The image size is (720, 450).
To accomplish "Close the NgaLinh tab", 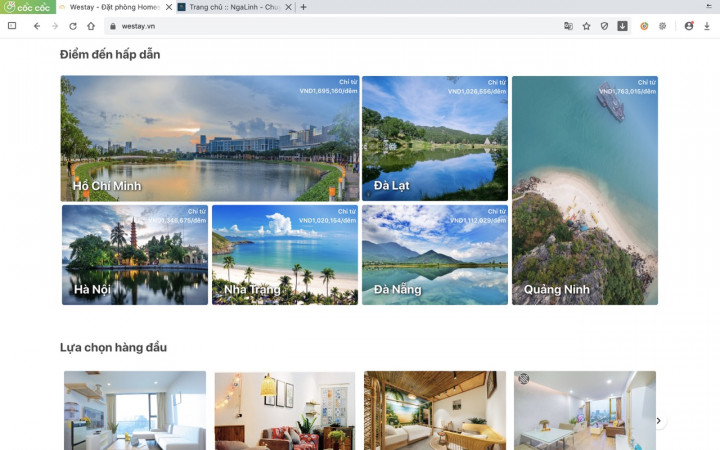I will [x=288, y=7].
